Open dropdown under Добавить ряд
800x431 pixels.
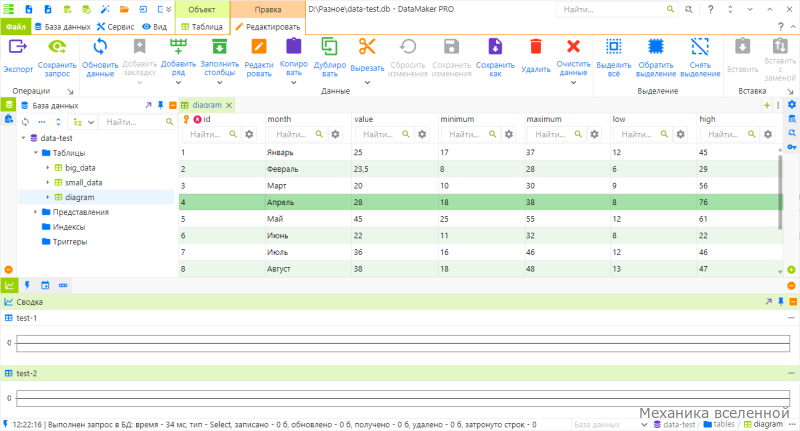(x=178, y=82)
